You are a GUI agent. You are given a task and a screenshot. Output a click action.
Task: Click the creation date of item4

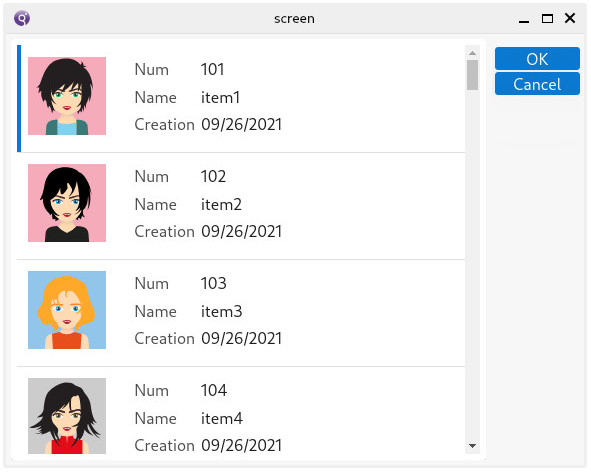pyautogui.click(x=242, y=446)
